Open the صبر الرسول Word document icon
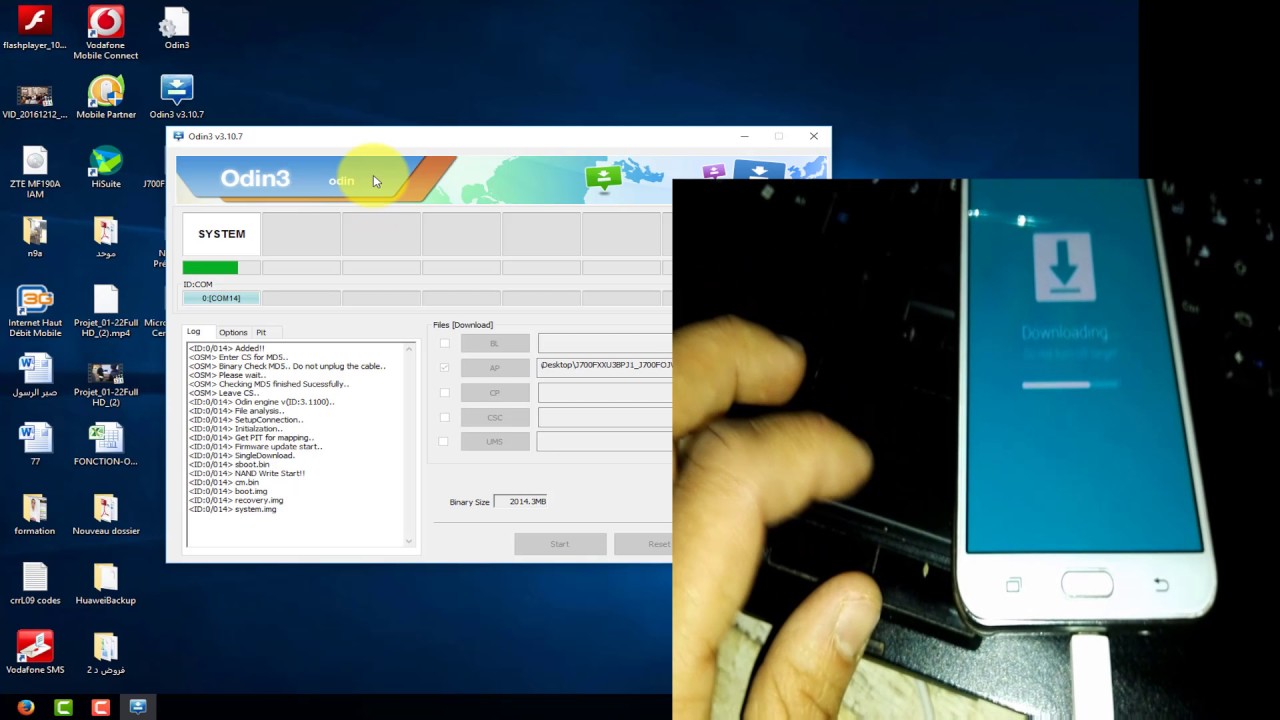 pyautogui.click(x=35, y=376)
